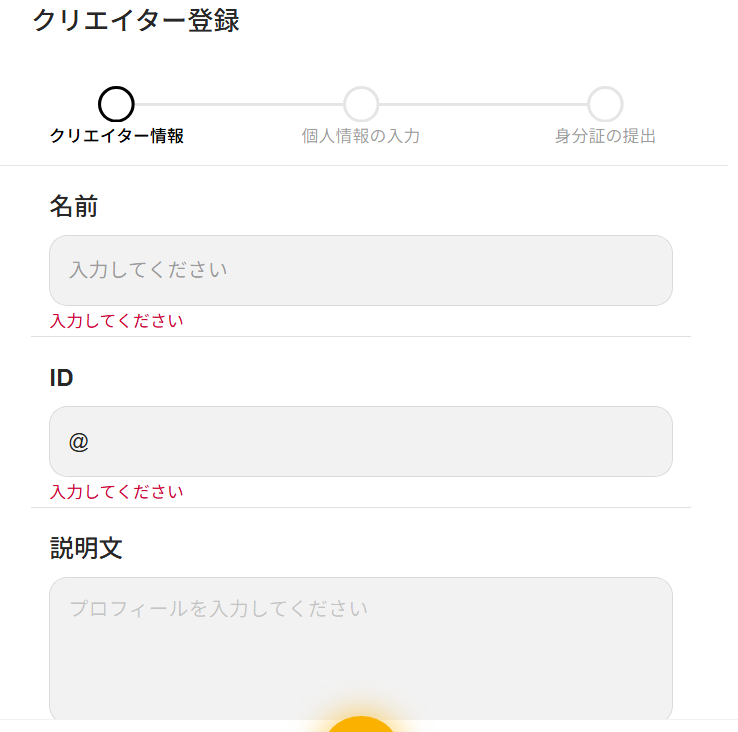The width and height of the screenshot is (738, 732).
Task: Click the @ prefix symbol in the ID field
Action: pyautogui.click(x=79, y=441)
